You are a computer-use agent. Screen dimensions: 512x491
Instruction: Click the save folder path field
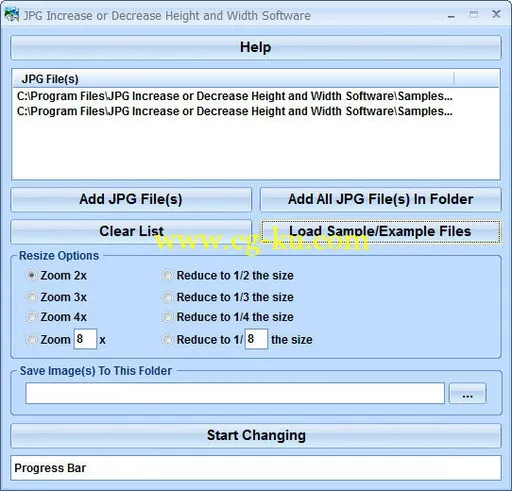click(235, 393)
